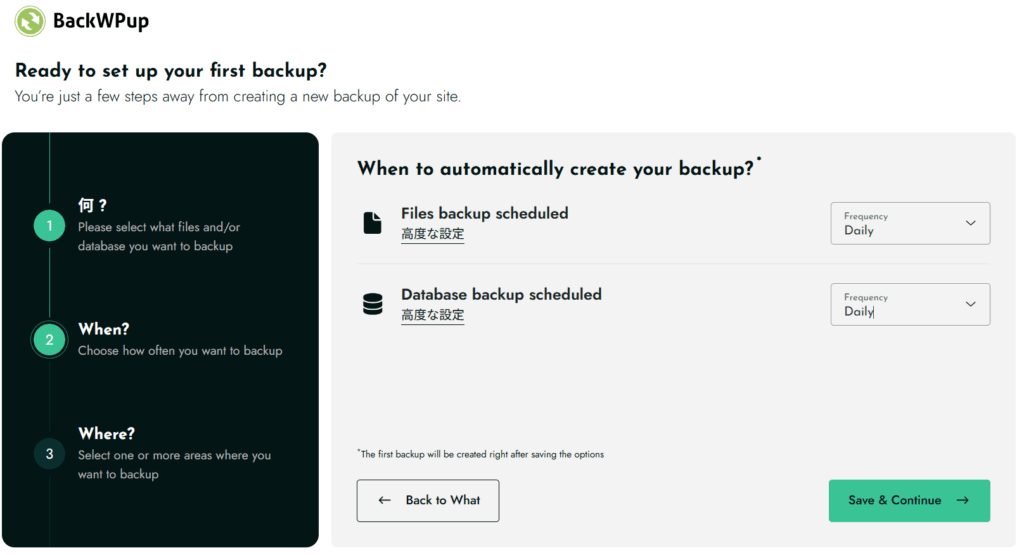
Task: Click the Files backup document icon
Action: 372,224
